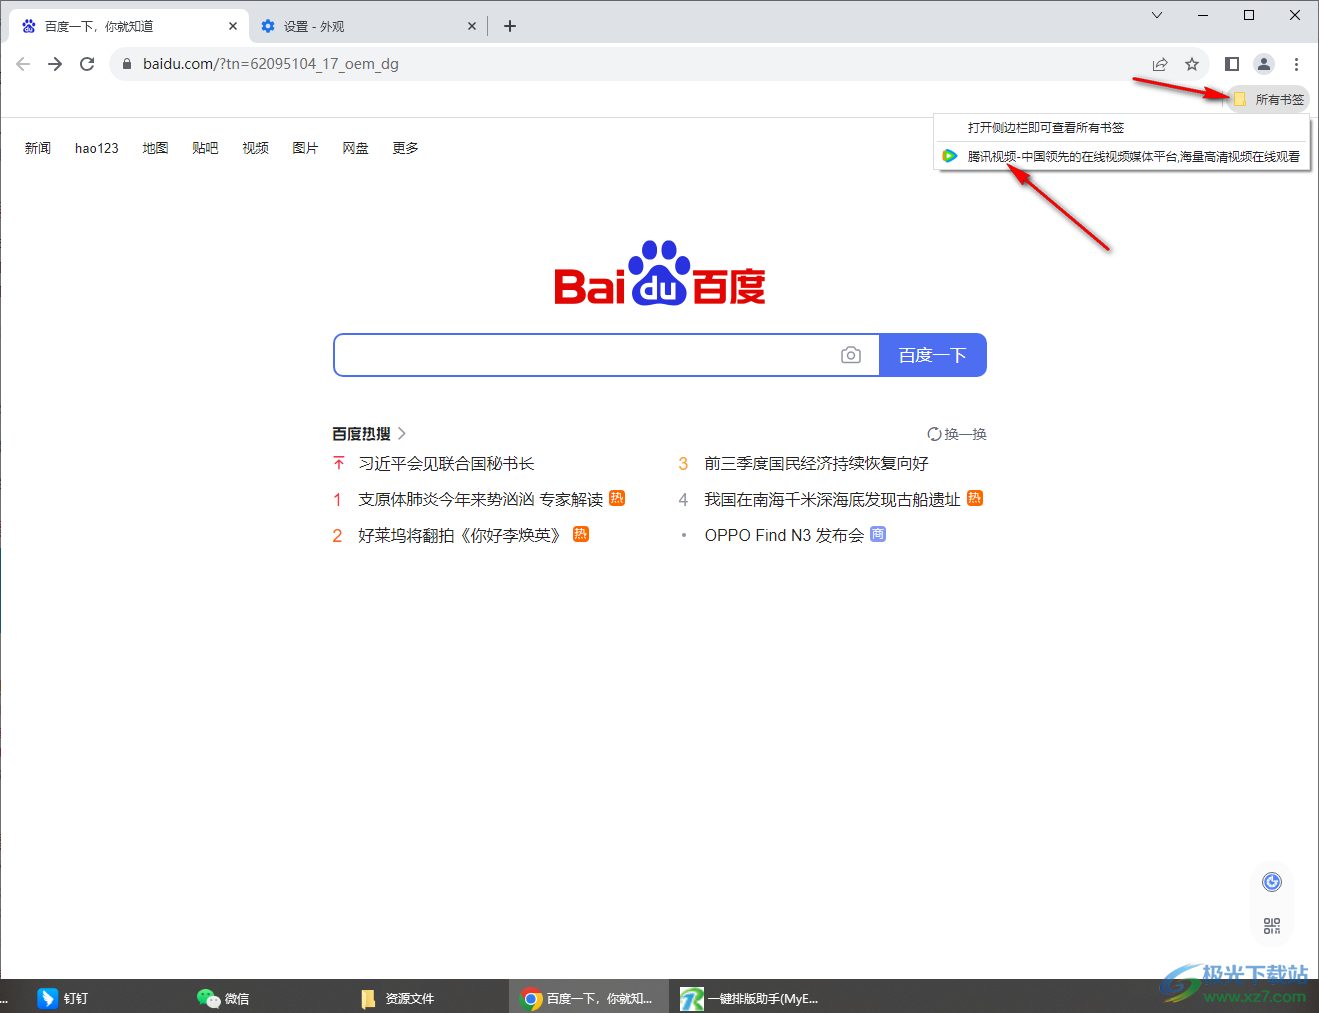Share this page via the share icon
Image resolution: width=1319 pixels, height=1013 pixels.
click(x=1160, y=64)
